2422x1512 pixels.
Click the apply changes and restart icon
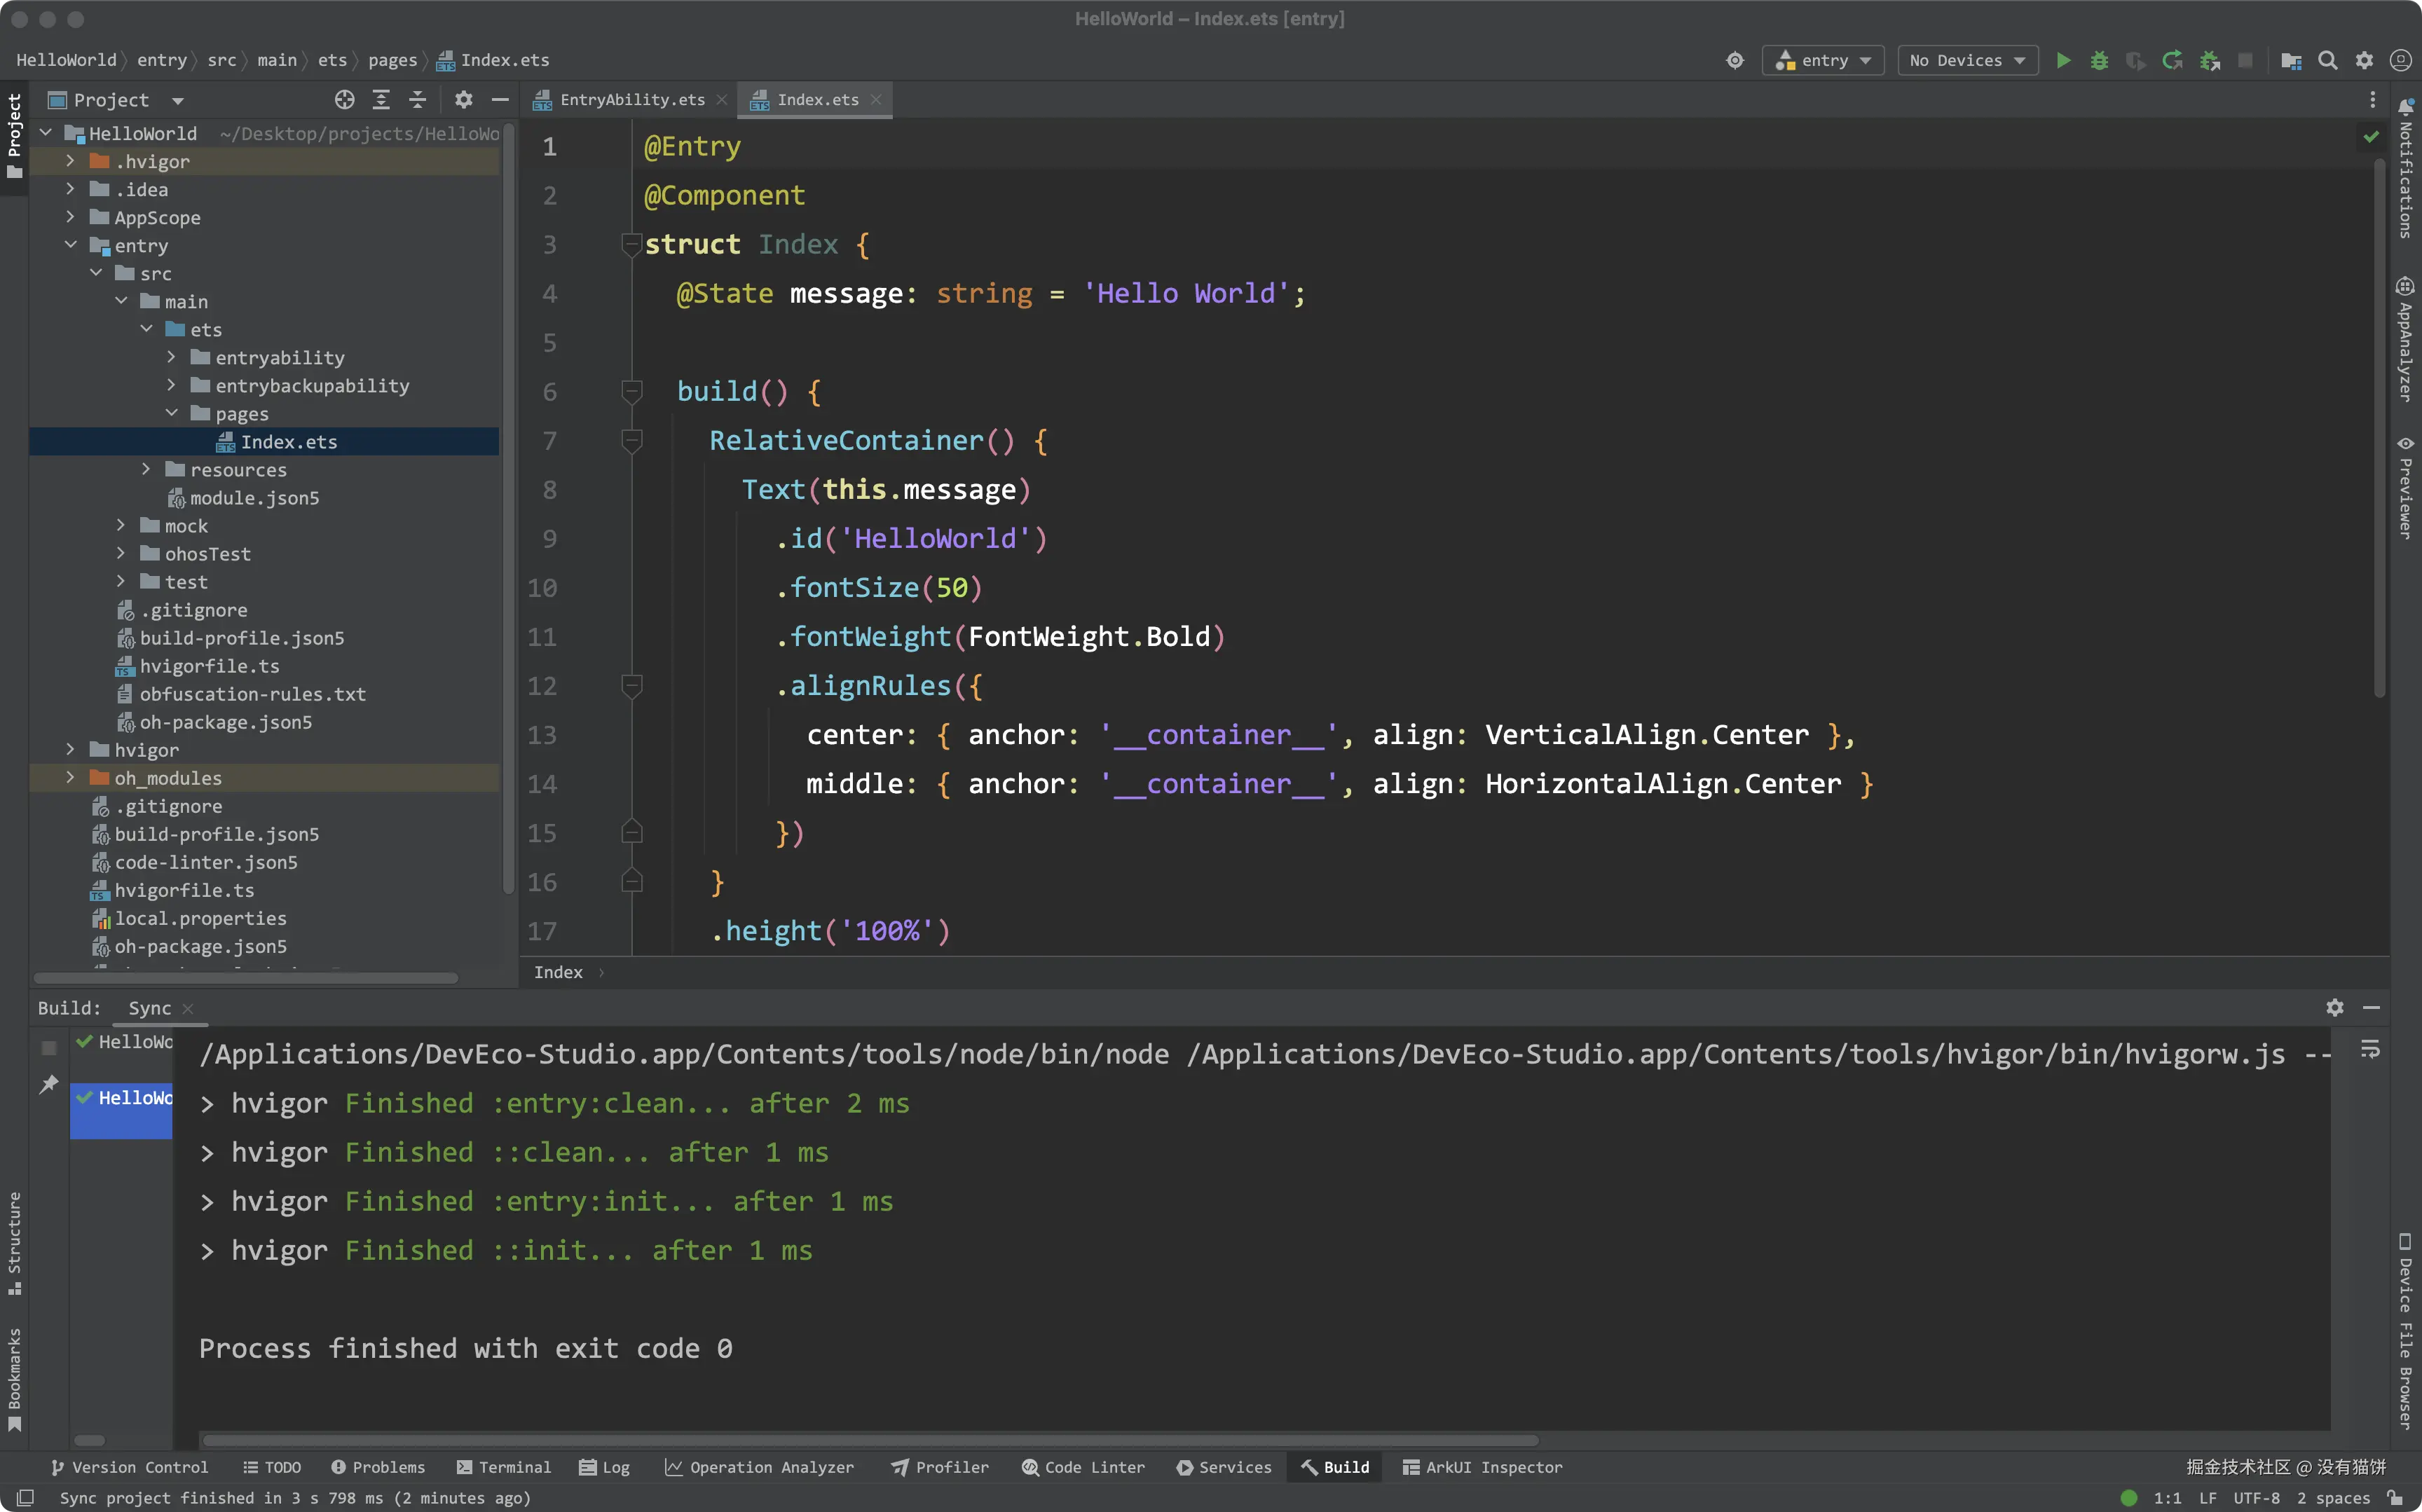coord(2172,61)
